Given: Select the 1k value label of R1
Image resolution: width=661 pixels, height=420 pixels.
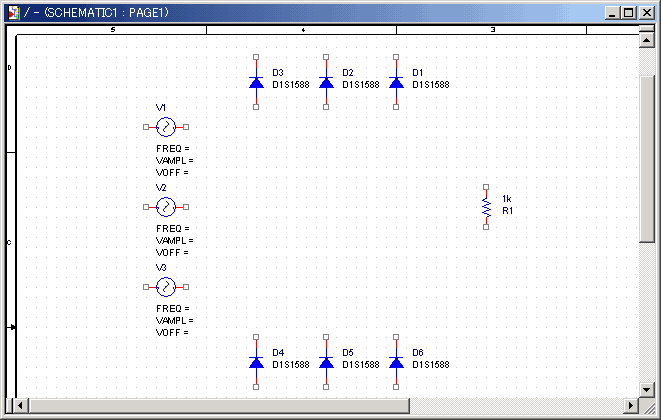Looking at the screenshot, I should click(x=507, y=199).
